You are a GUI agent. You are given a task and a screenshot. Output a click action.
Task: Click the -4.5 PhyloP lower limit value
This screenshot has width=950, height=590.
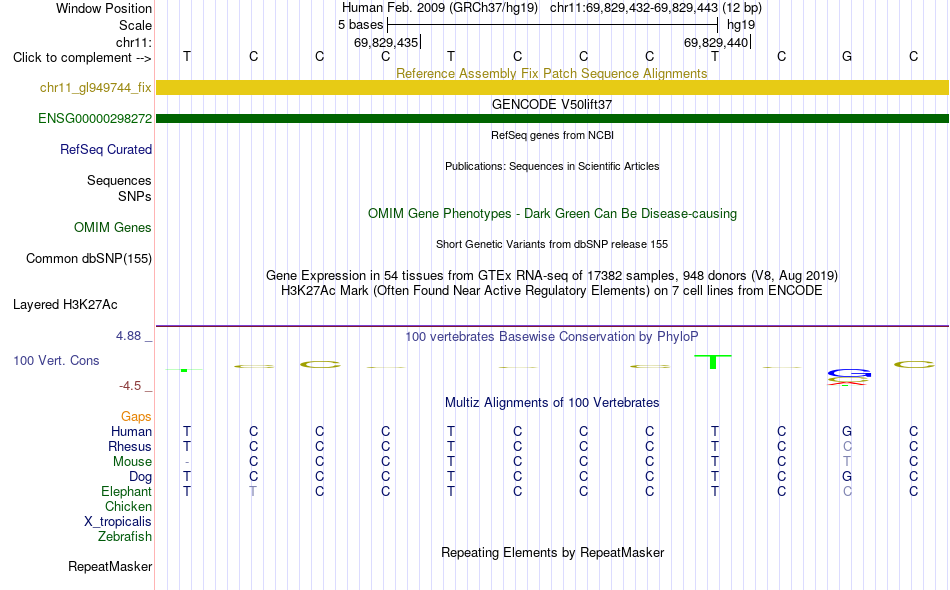pyautogui.click(x=130, y=385)
